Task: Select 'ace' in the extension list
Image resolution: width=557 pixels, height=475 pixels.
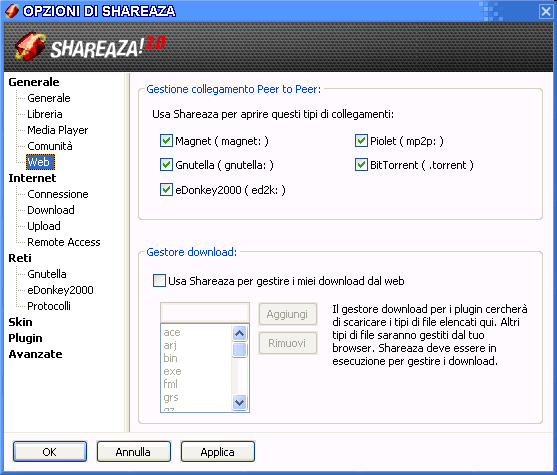Action: tap(172, 332)
